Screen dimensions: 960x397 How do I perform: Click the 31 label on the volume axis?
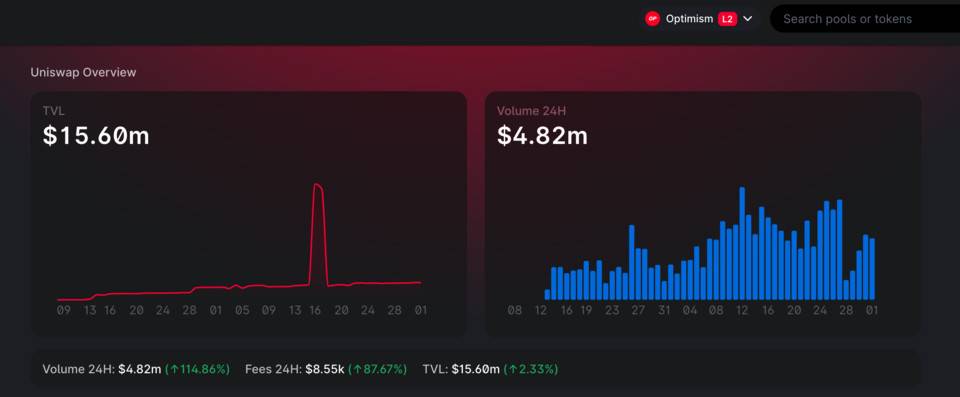(x=664, y=310)
